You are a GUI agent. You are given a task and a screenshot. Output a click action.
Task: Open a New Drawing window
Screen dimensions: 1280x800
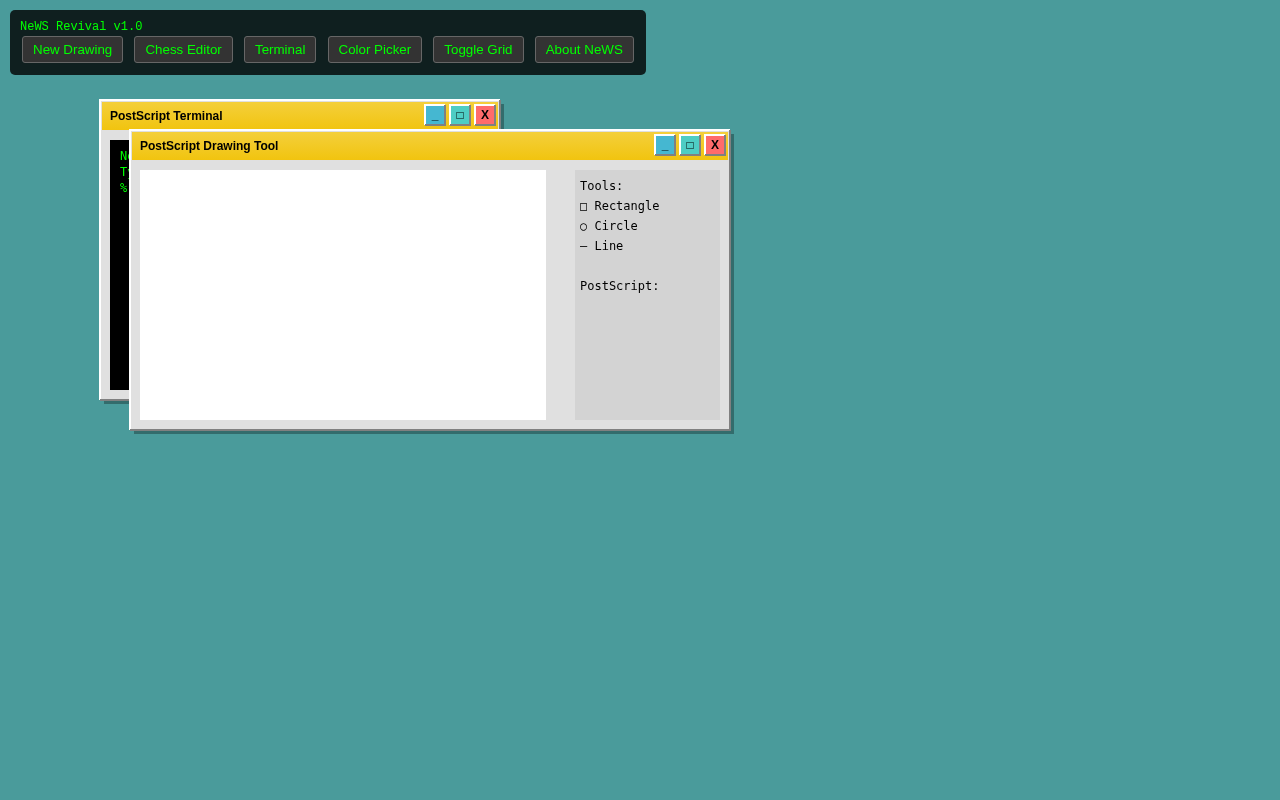72,50
